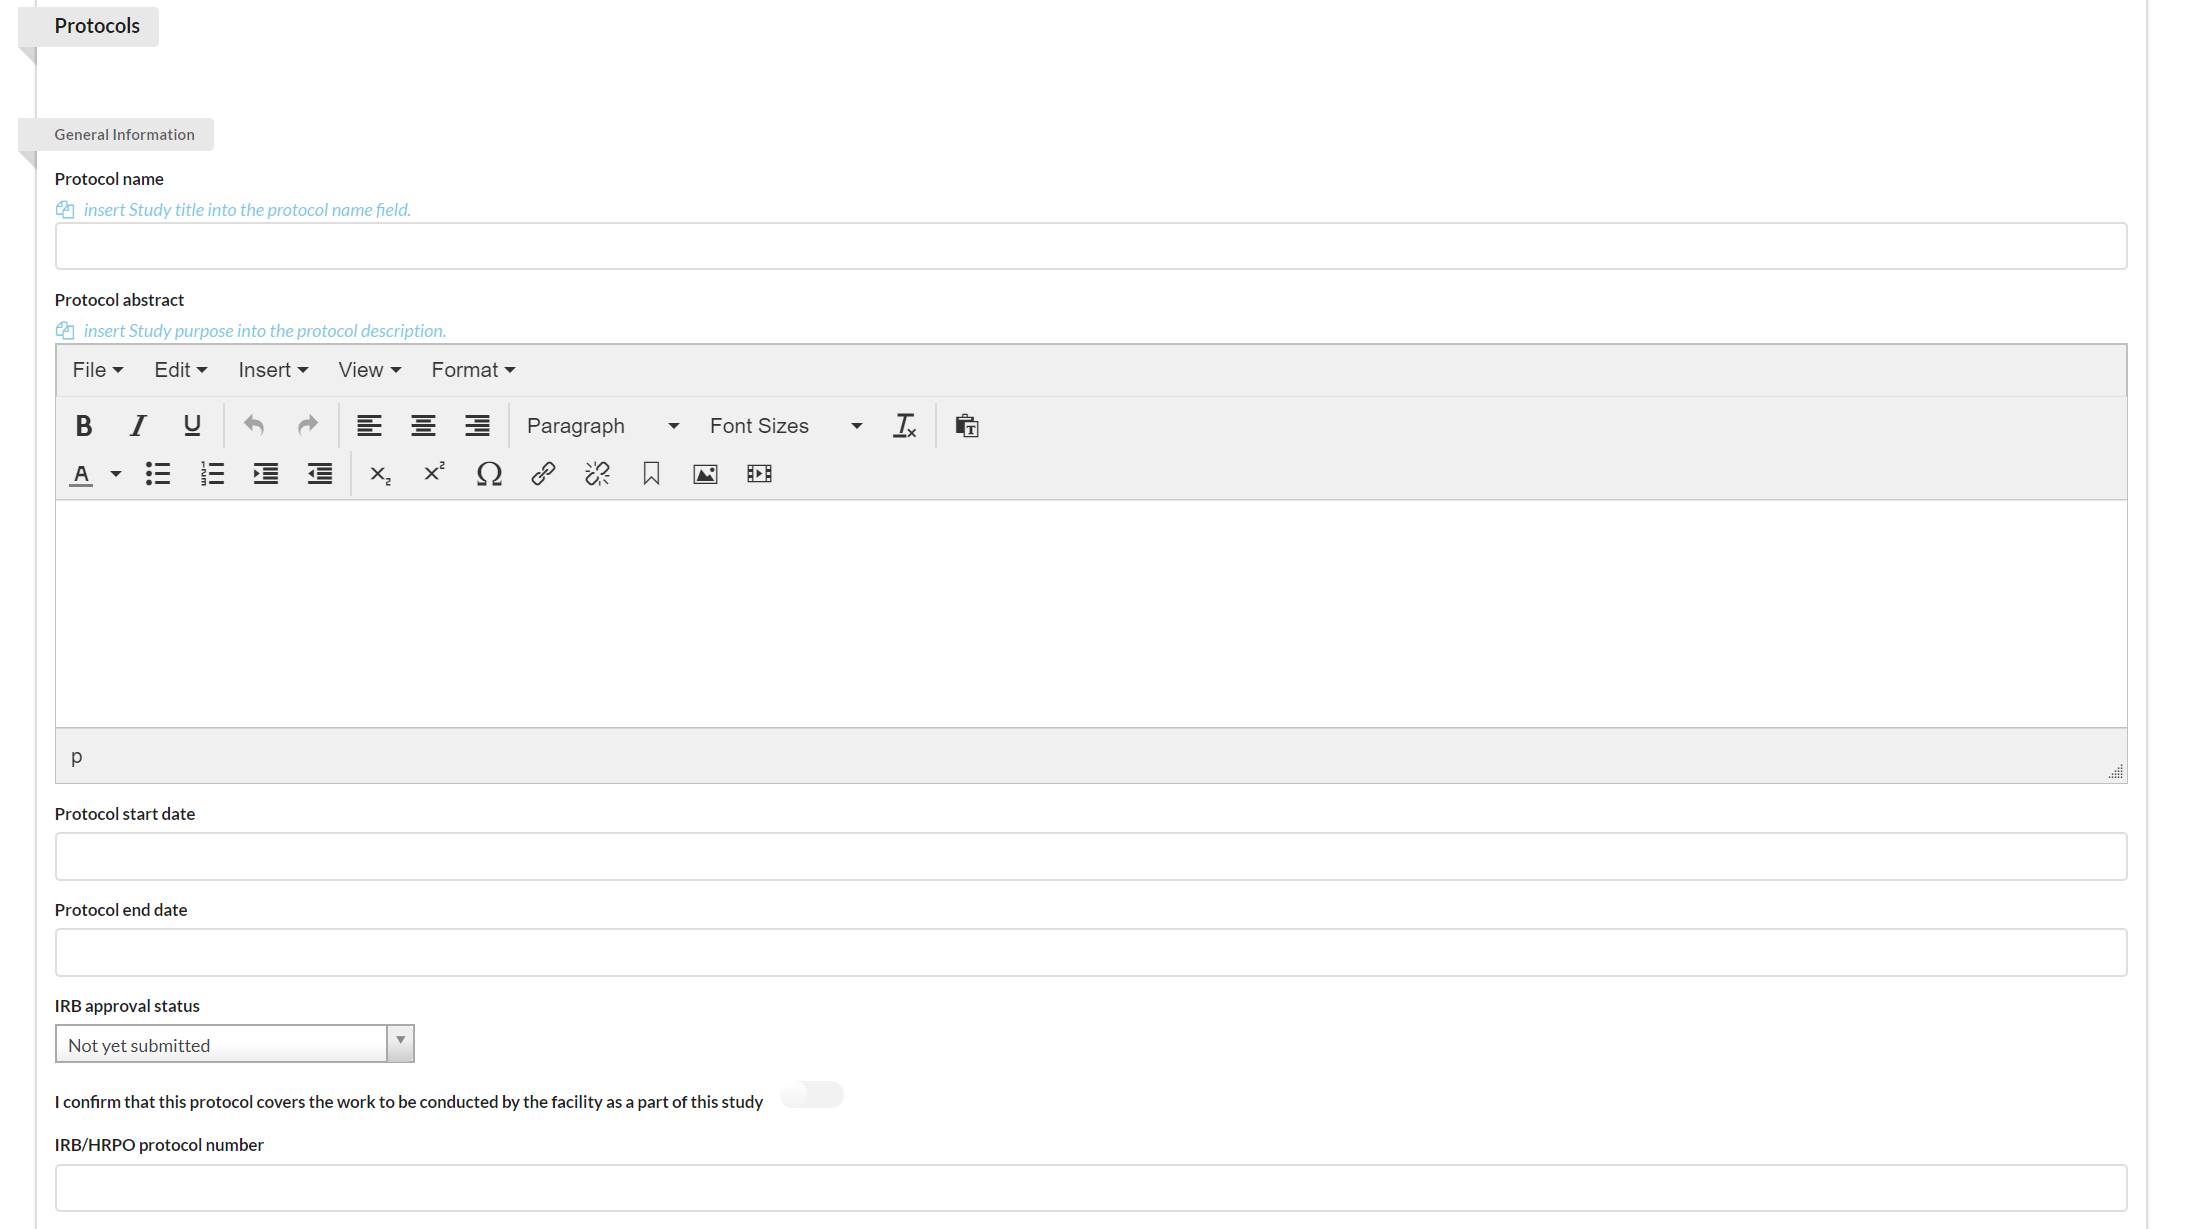
Task: Click the underline icon
Action: pyautogui.click(x=192, y=426)
